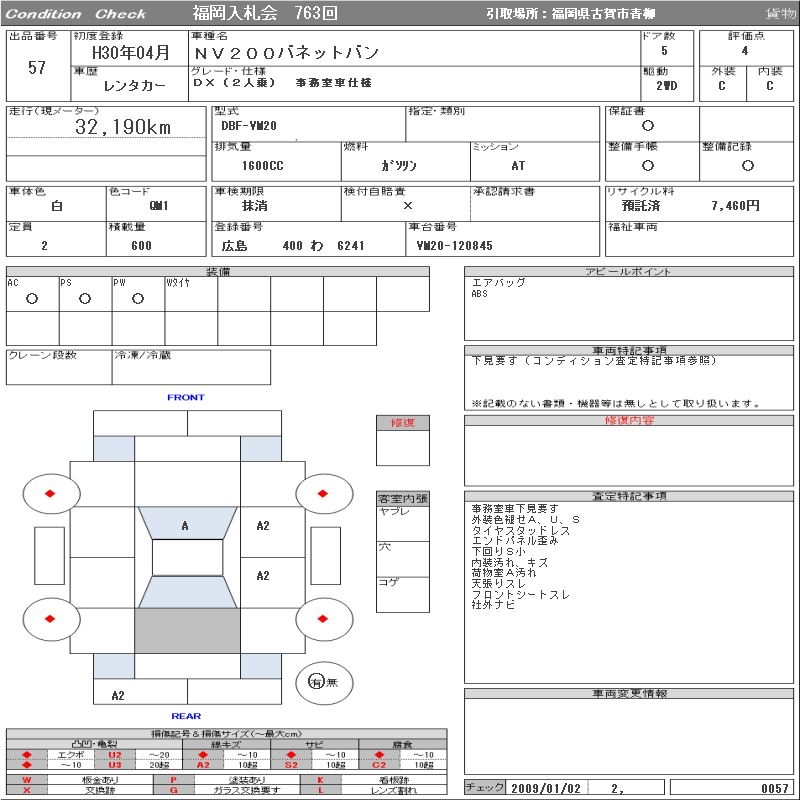800x800 pixels.
Task: Click the circle mark under PW
Action: pyautogui.click(x=138, y=298)
